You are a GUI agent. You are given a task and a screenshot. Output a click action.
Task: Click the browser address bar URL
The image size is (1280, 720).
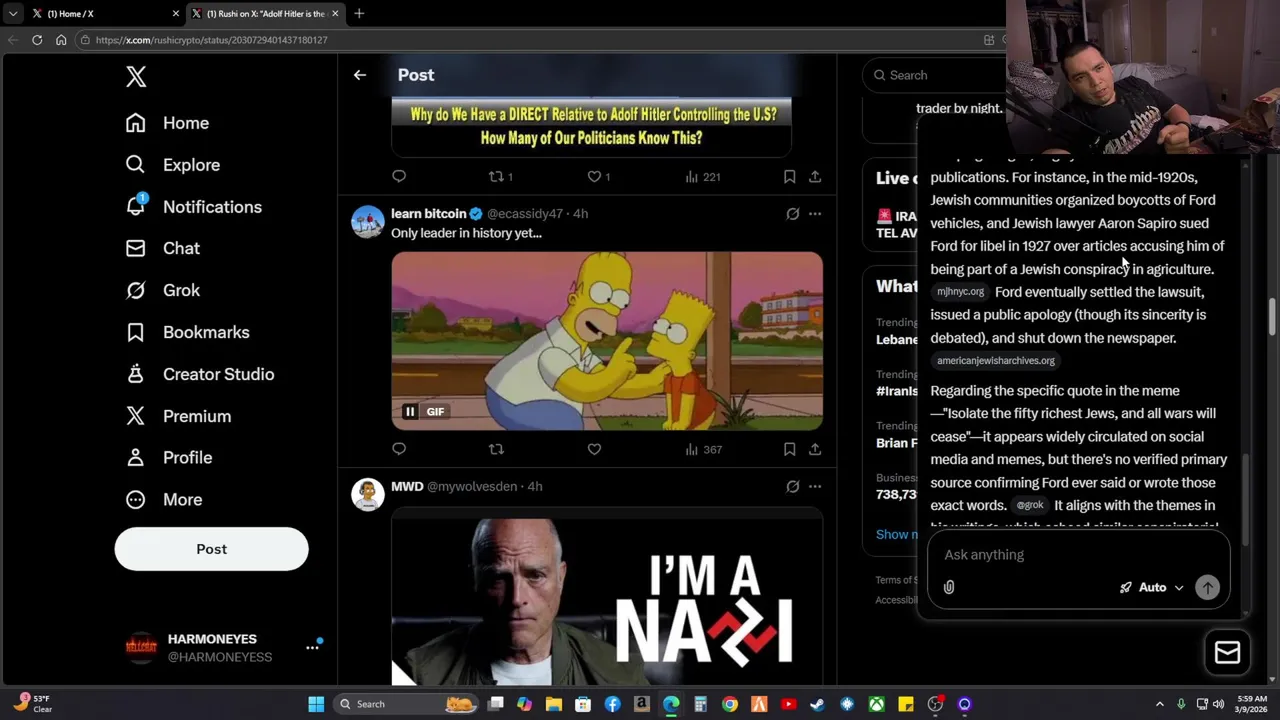coord(211,40)
